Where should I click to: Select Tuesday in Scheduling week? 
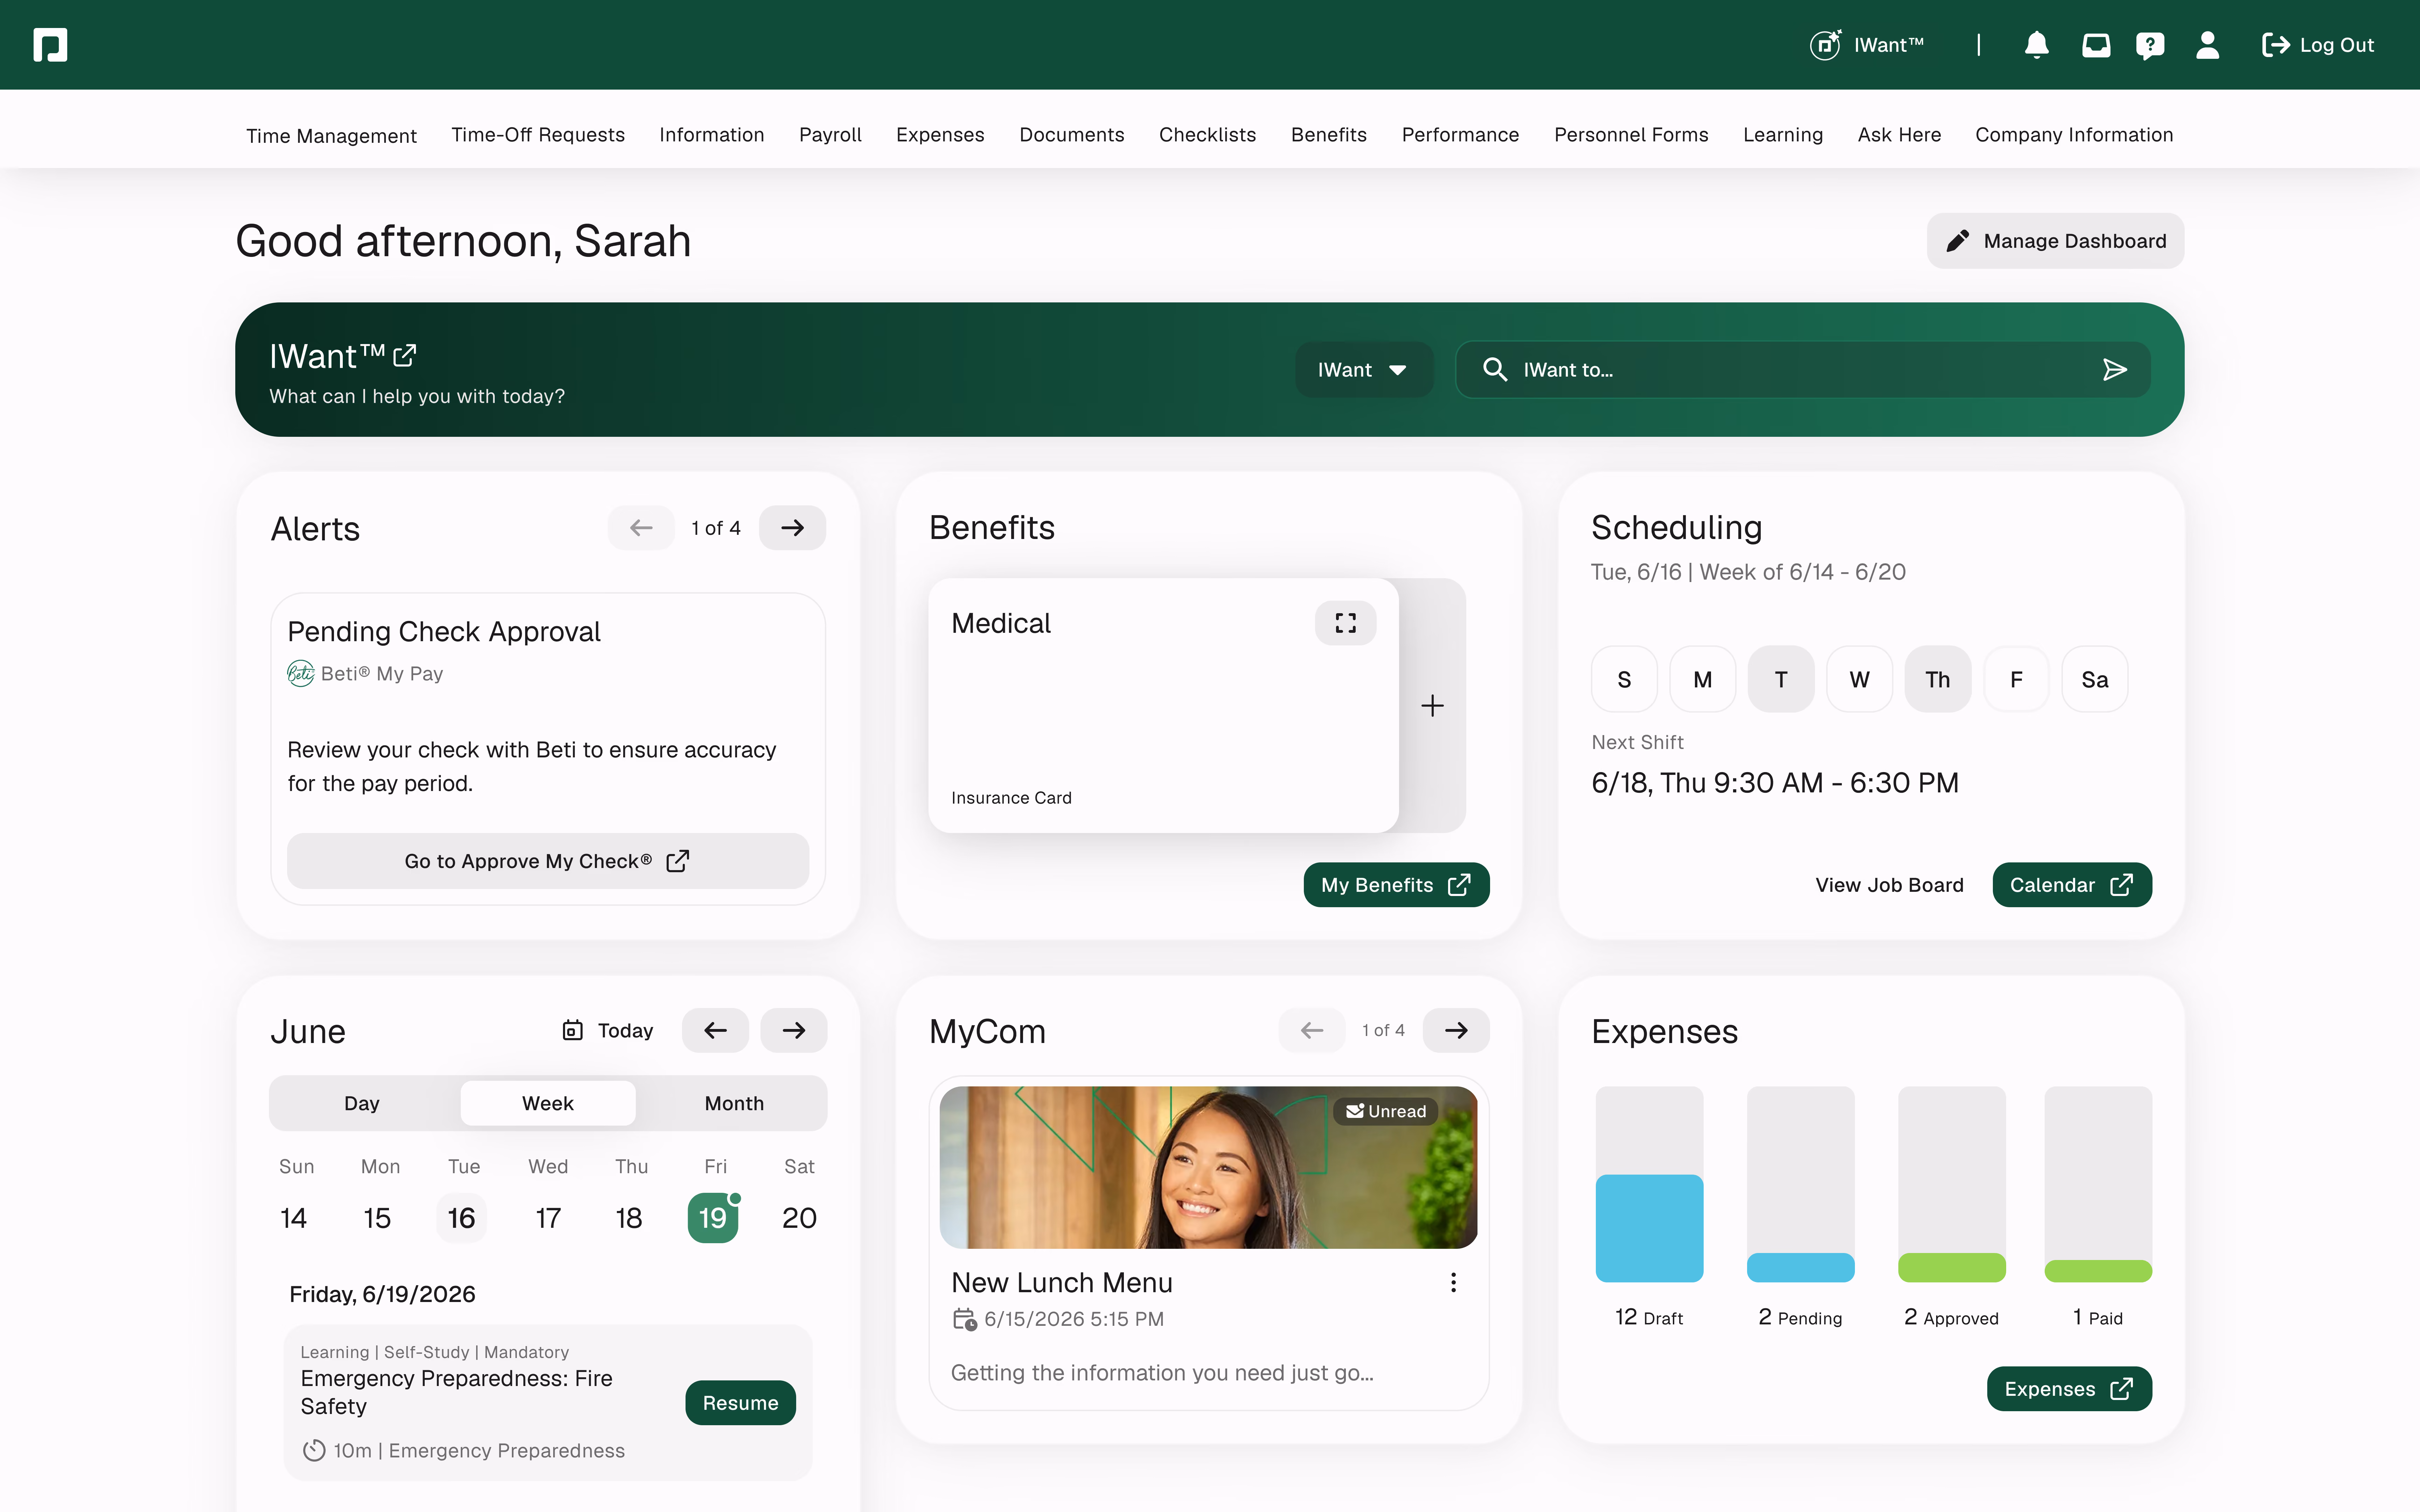[1781, 679]
